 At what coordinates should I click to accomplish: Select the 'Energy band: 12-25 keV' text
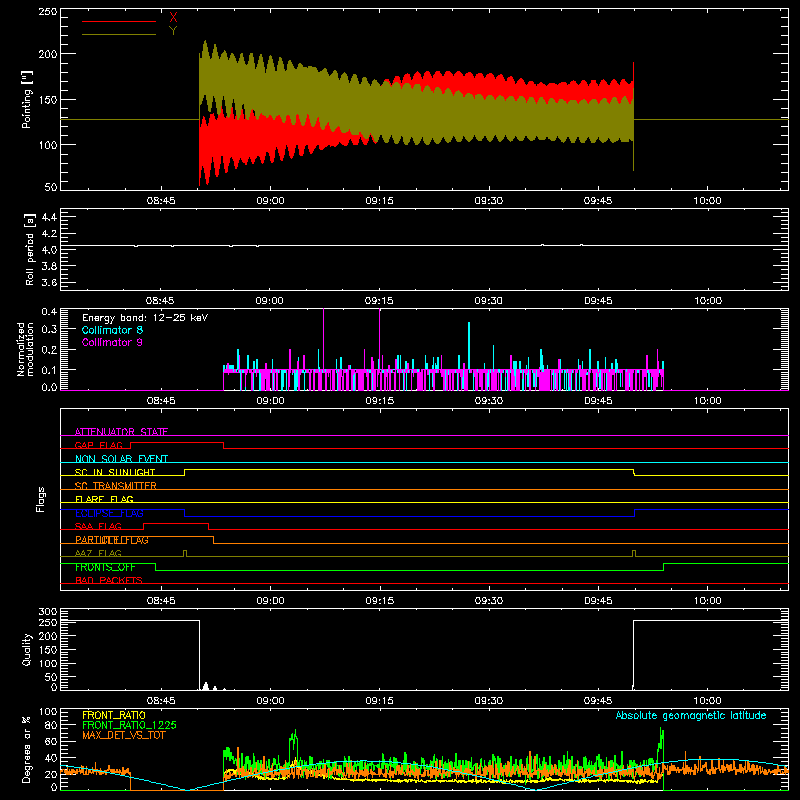pos(145,318)
